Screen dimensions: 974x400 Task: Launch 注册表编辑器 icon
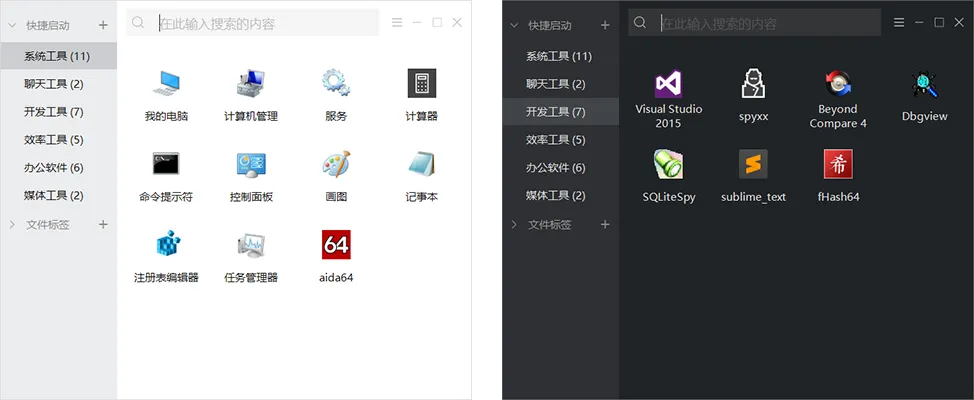(x=166, y=245)
